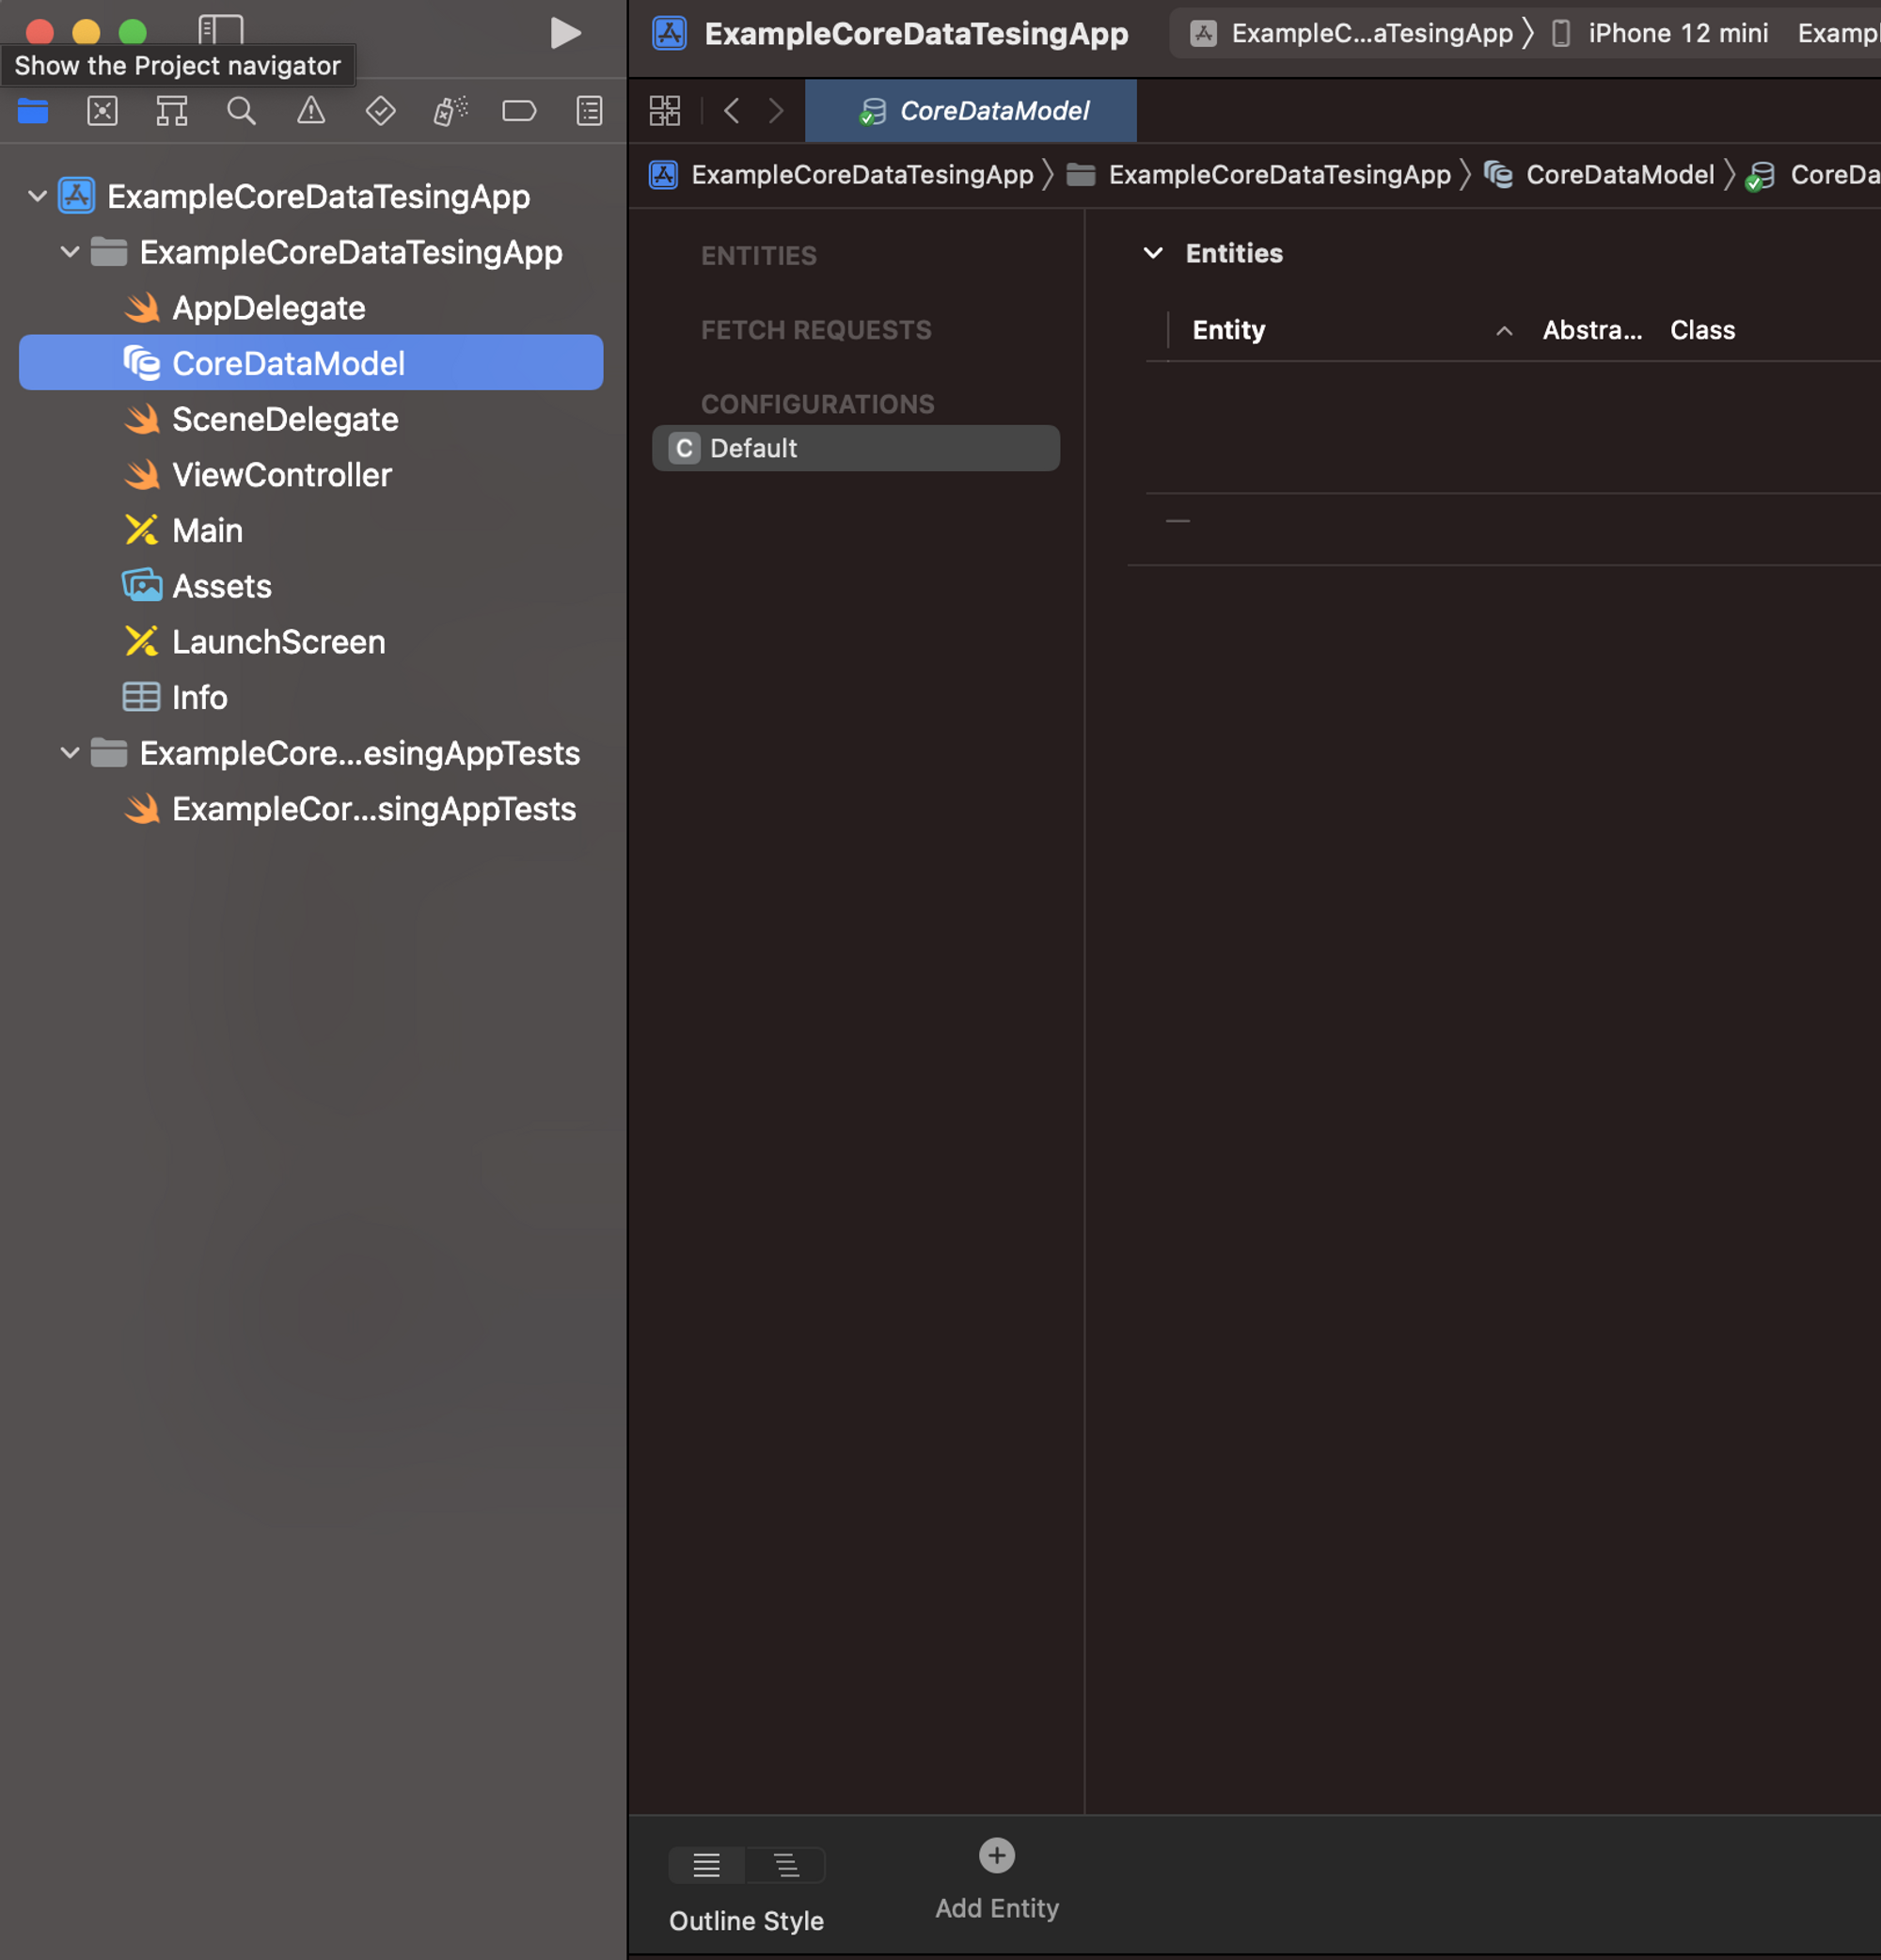Click the ExampleCoreDataTesingApp toolbar project title
Image resolution: width=1881 pixels, height=1960 pixels.
pyautogui.click(x=916, y=34)
